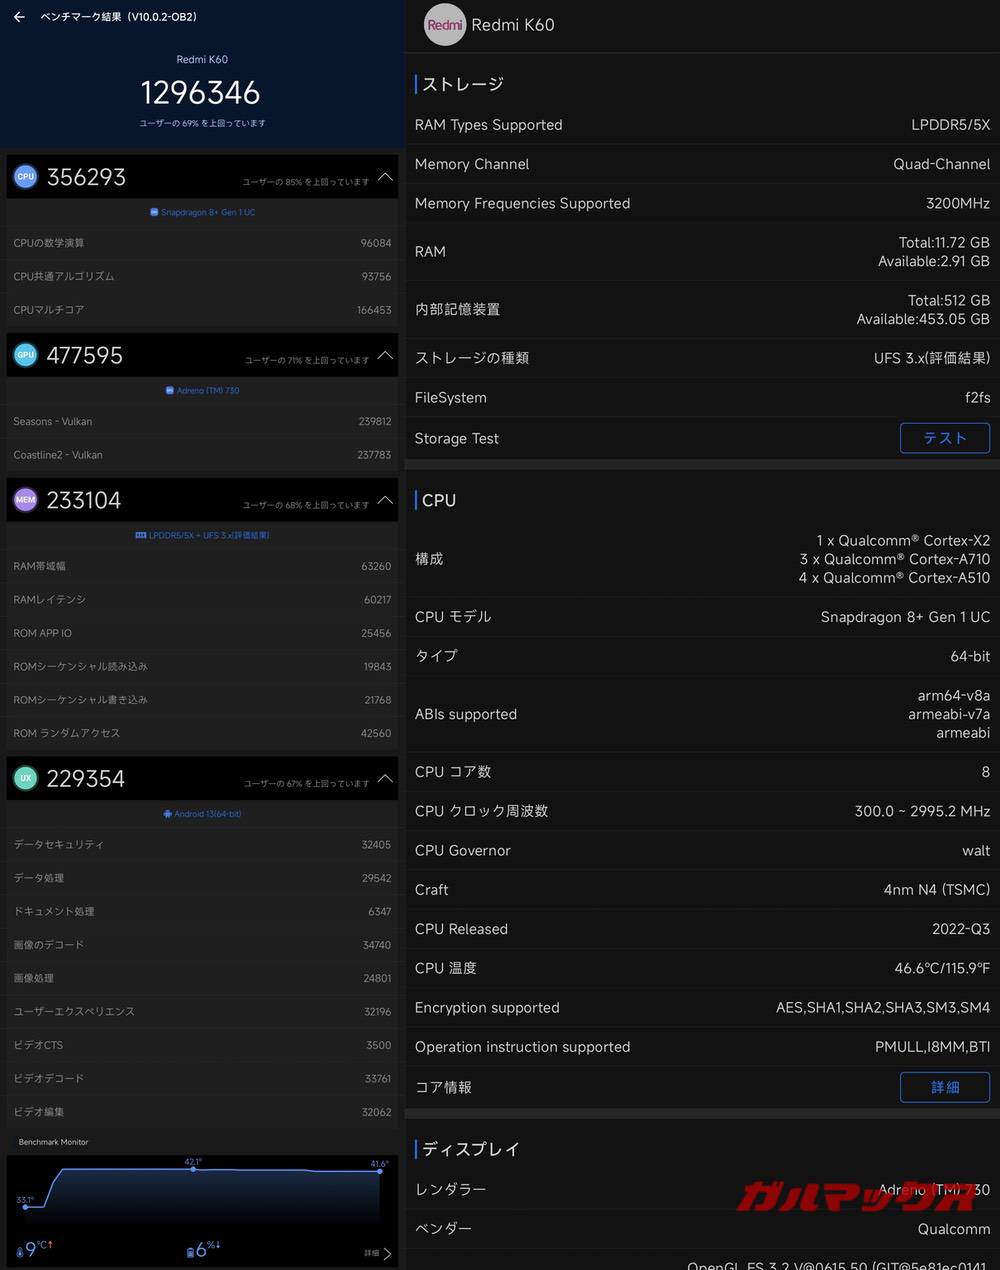Select the MEM score badge icon
1000x1270 pixels.
[25, 499]
